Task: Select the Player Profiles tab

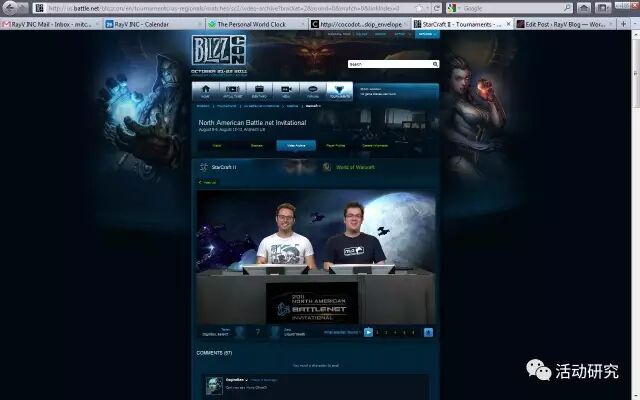Action: pos(336,145)
